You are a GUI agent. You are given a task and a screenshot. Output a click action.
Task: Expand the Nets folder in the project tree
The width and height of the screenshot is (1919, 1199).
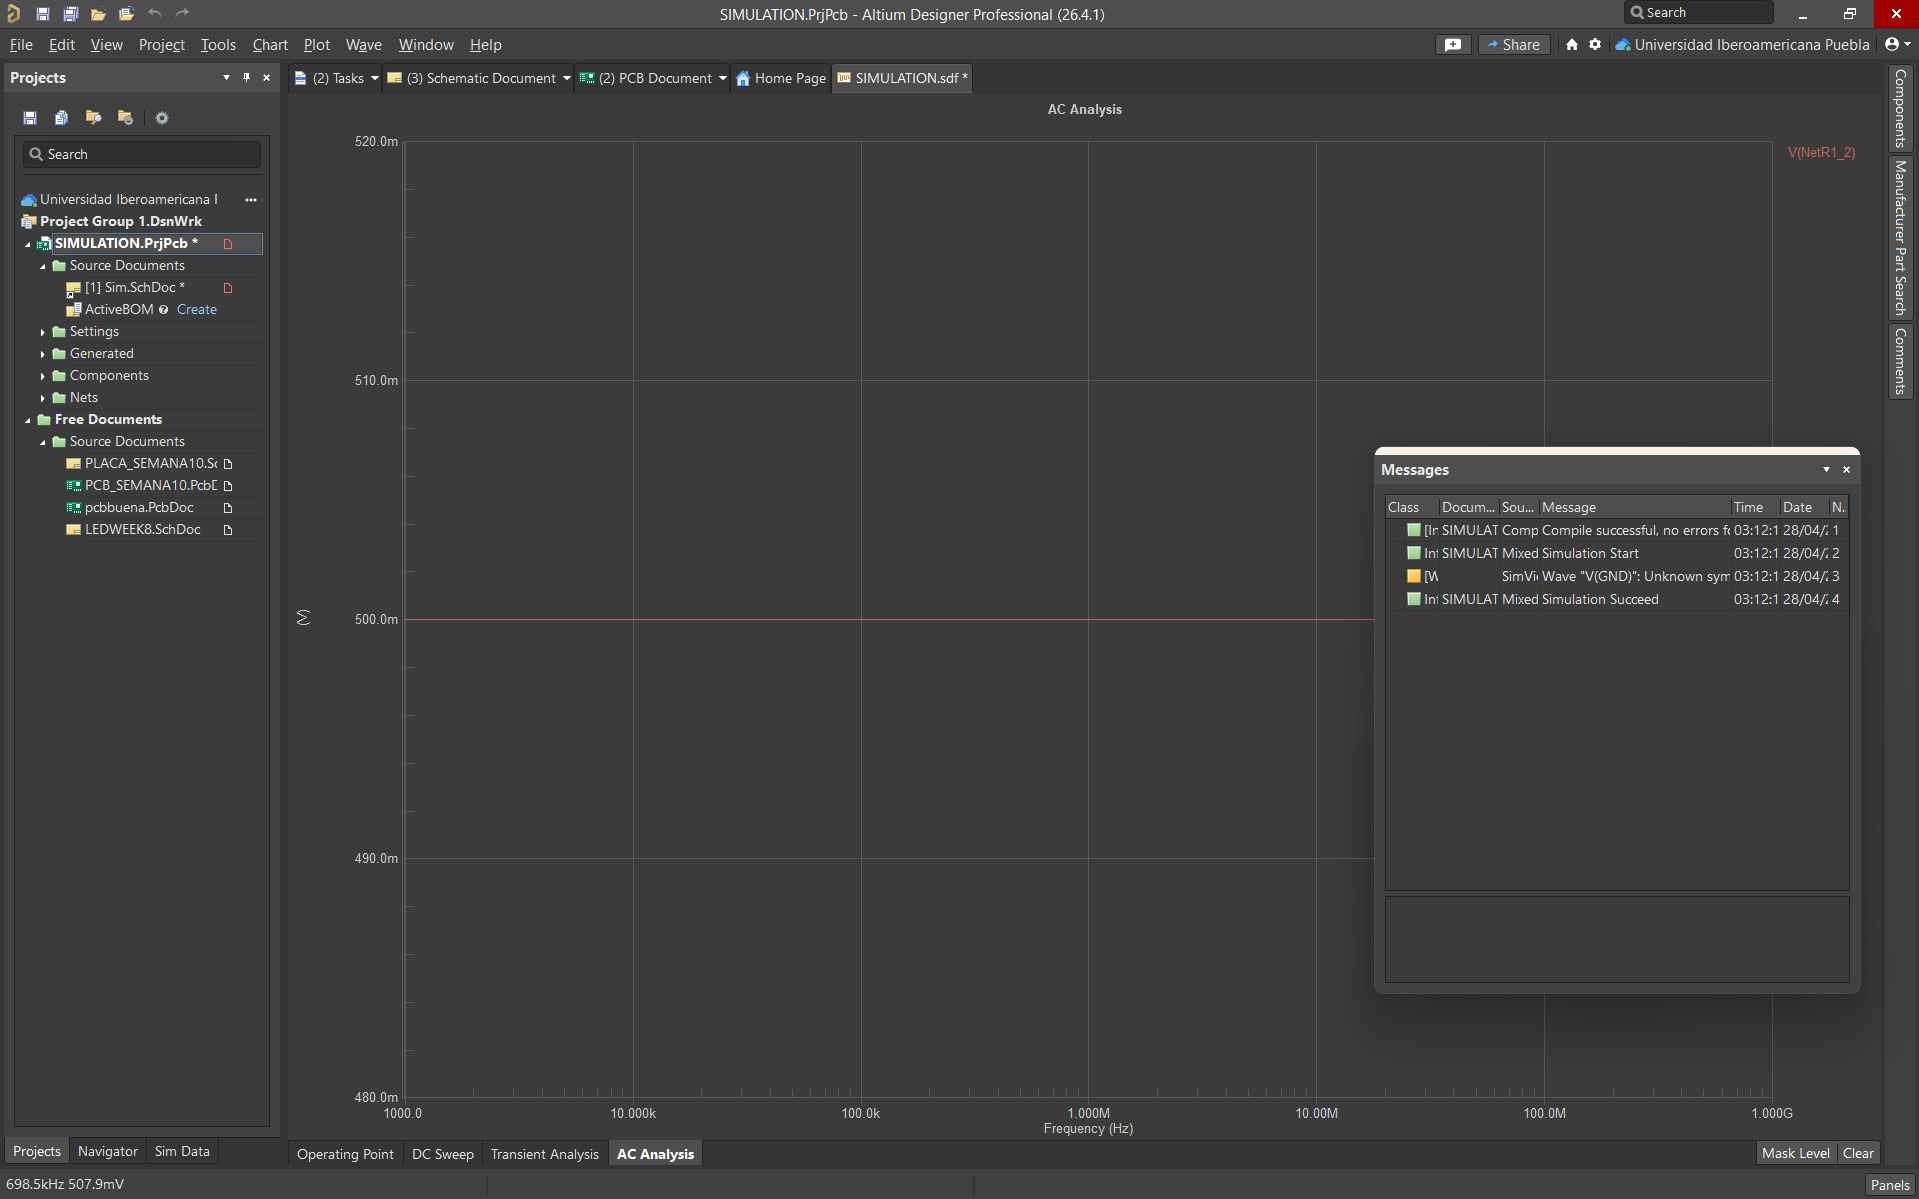(x=43, y=398)
